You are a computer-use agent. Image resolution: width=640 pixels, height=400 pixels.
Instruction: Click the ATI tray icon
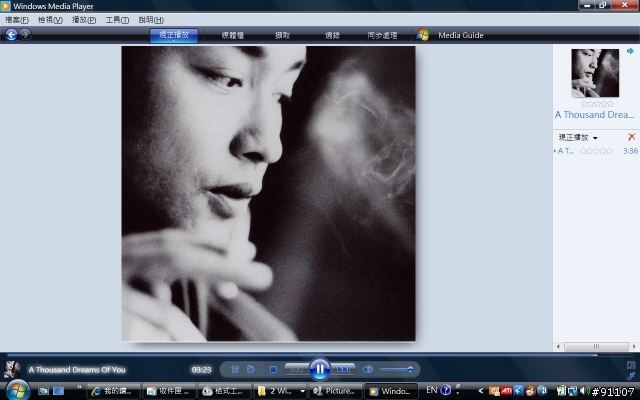(507, 391)
